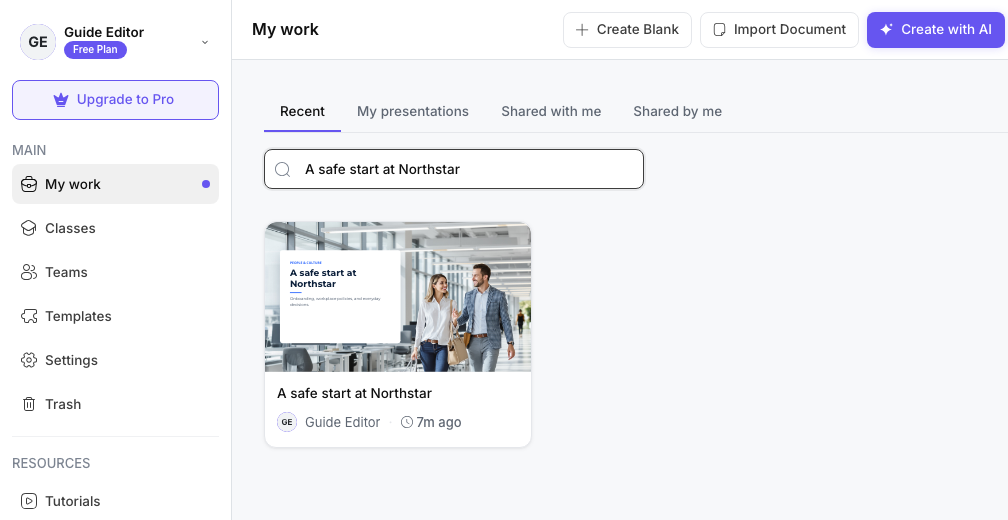The image size is (1008, 520).
Task: Expand the Guide Editor account chevron
Action: [205, 42]
